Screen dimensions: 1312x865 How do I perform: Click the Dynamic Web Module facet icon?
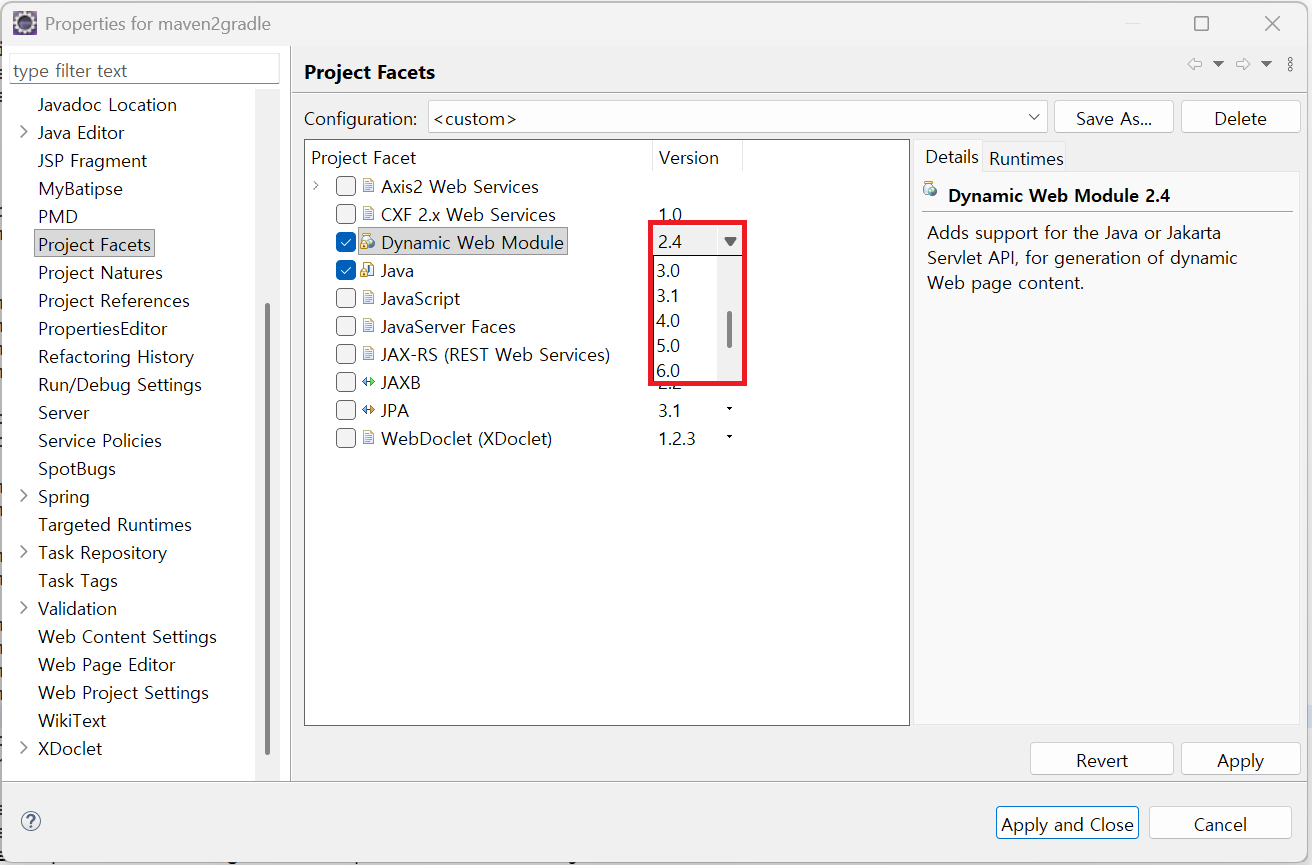pos(367,242)
